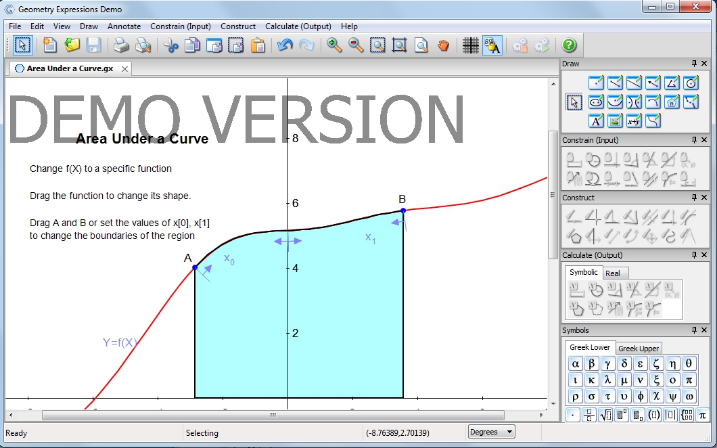Viewport: 717px width, 448px height.
Task: Insert the fraction template
Action: pyautogui.click(x=589, y=415)
